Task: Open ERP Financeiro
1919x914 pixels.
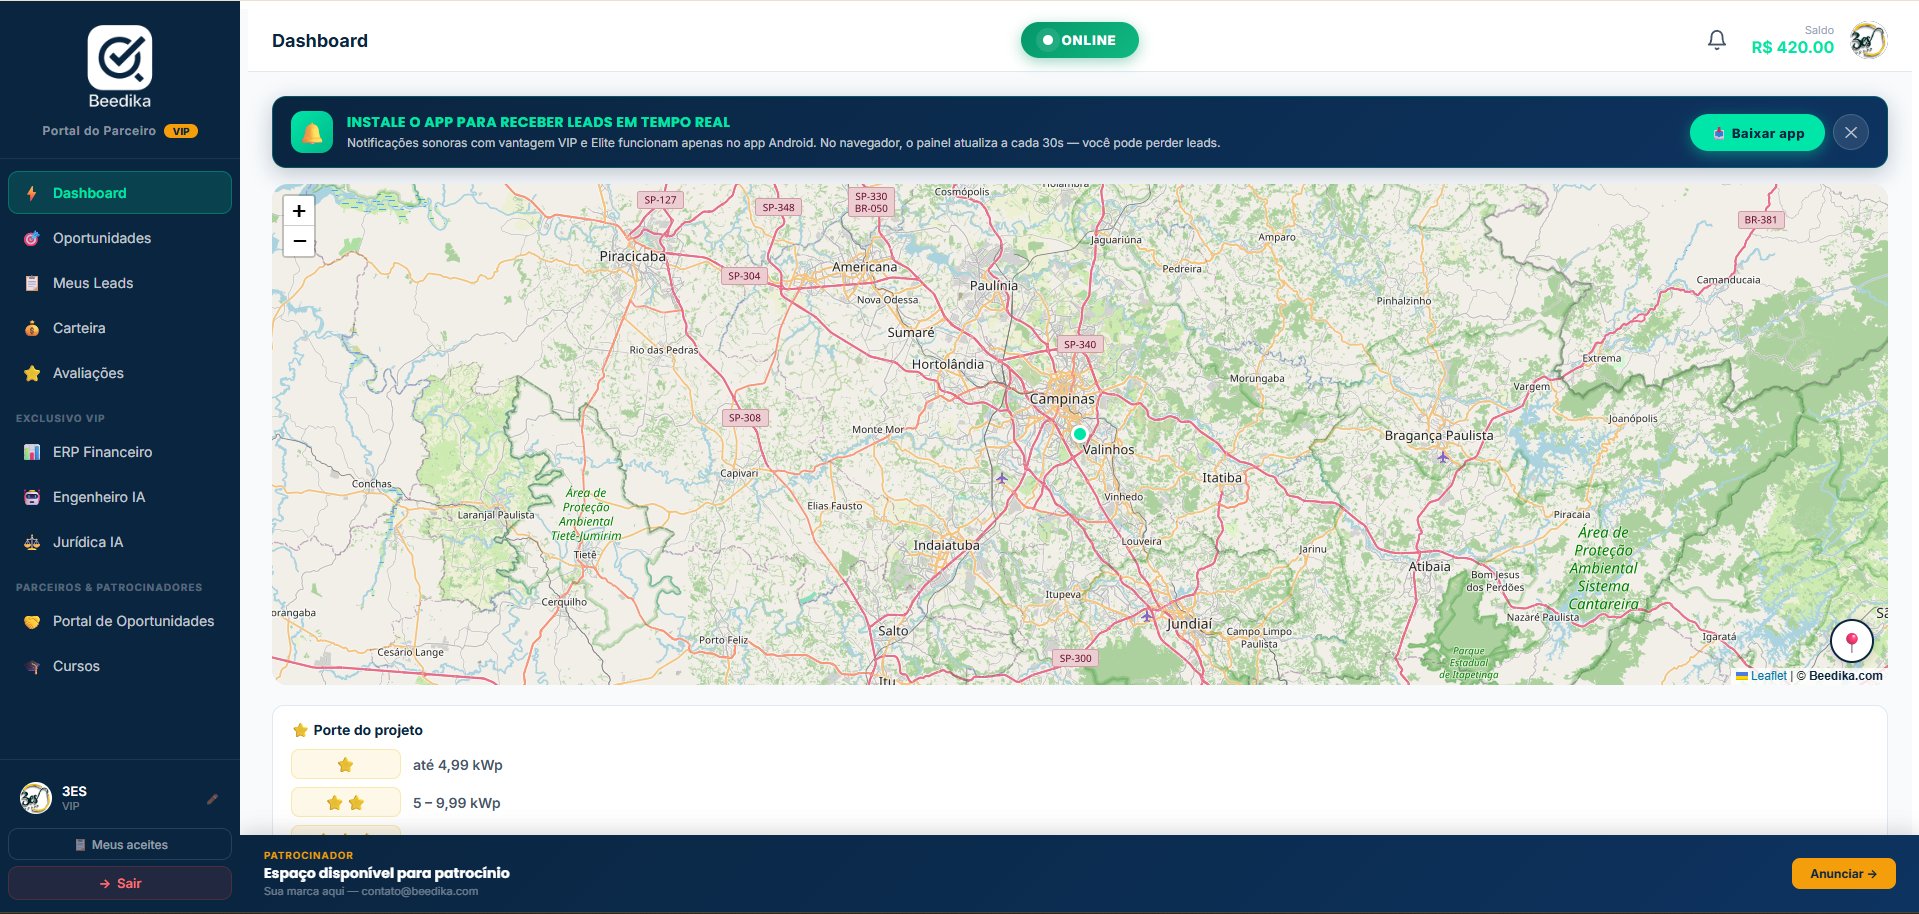Action: [x=120, y=452]
